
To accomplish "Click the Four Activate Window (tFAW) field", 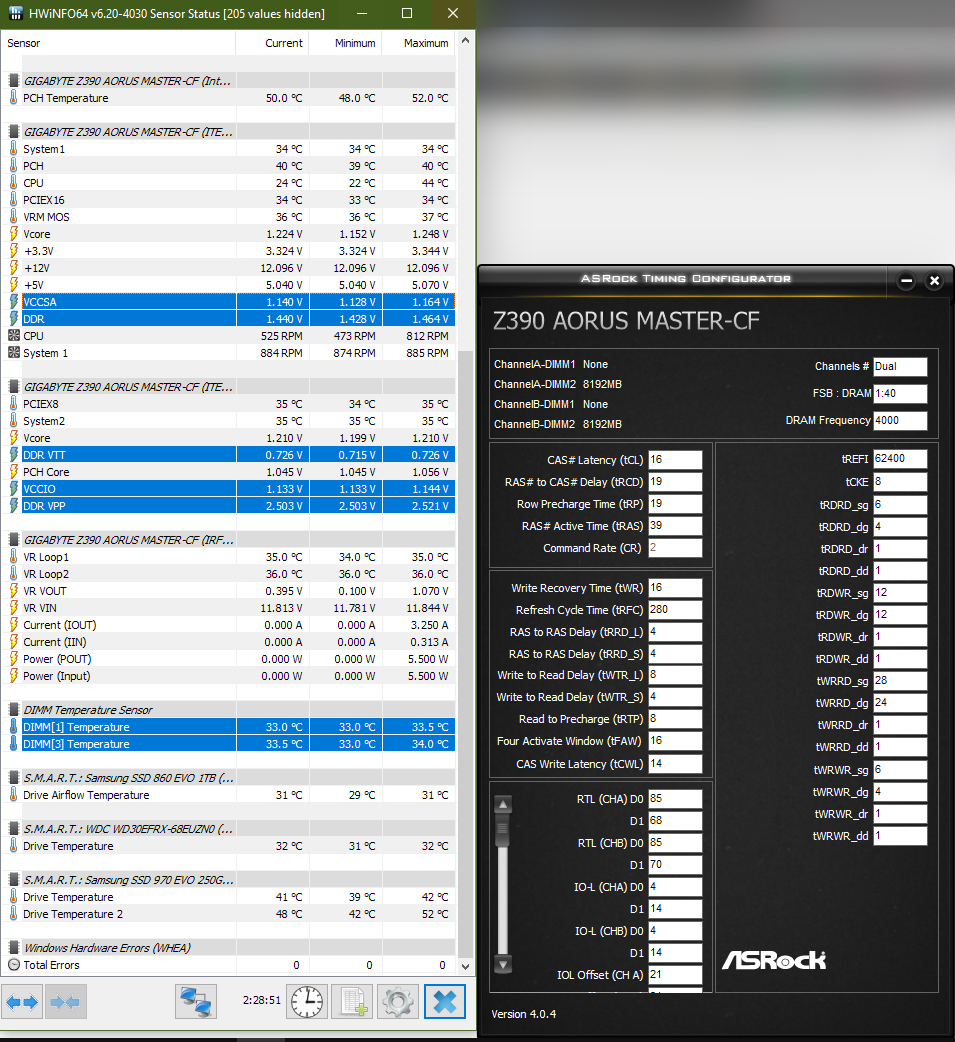I will pos(675,740).
